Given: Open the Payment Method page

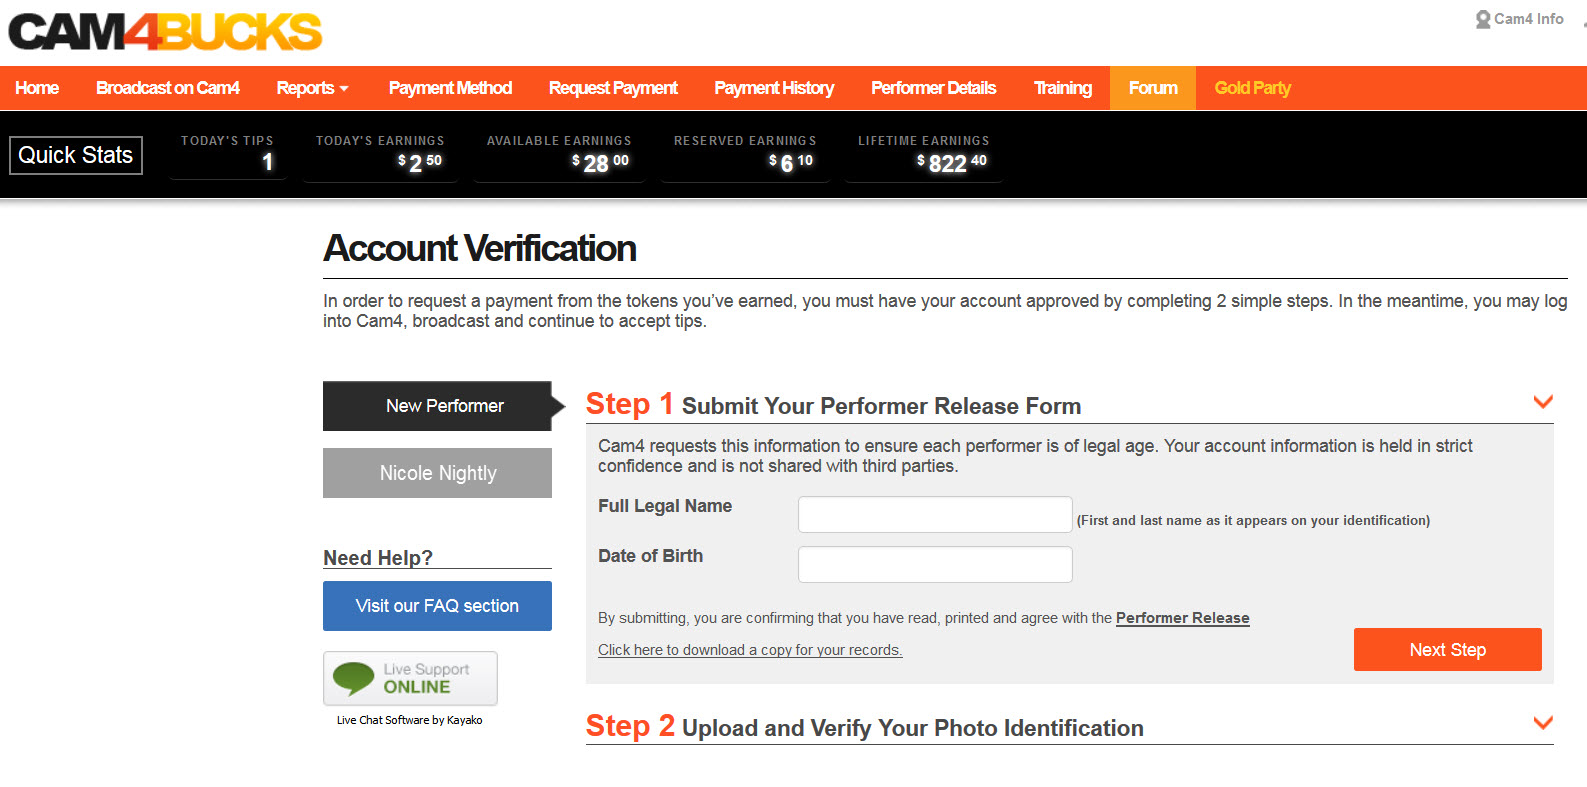Looking at the screenshot, I should coord(450,88).
